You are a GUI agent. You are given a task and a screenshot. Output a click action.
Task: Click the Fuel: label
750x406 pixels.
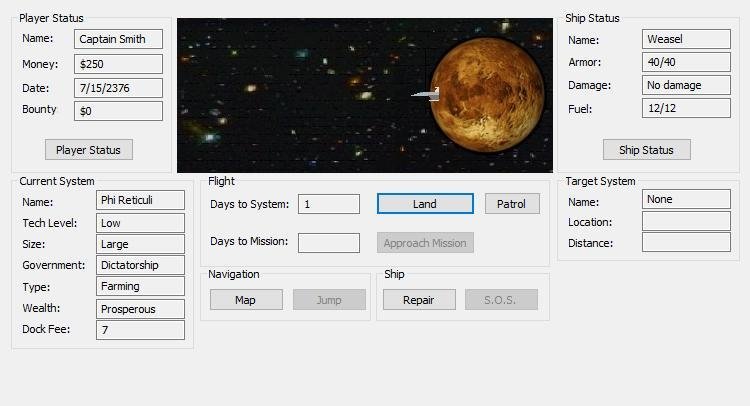pyautogui.click(x=580, y=109)
